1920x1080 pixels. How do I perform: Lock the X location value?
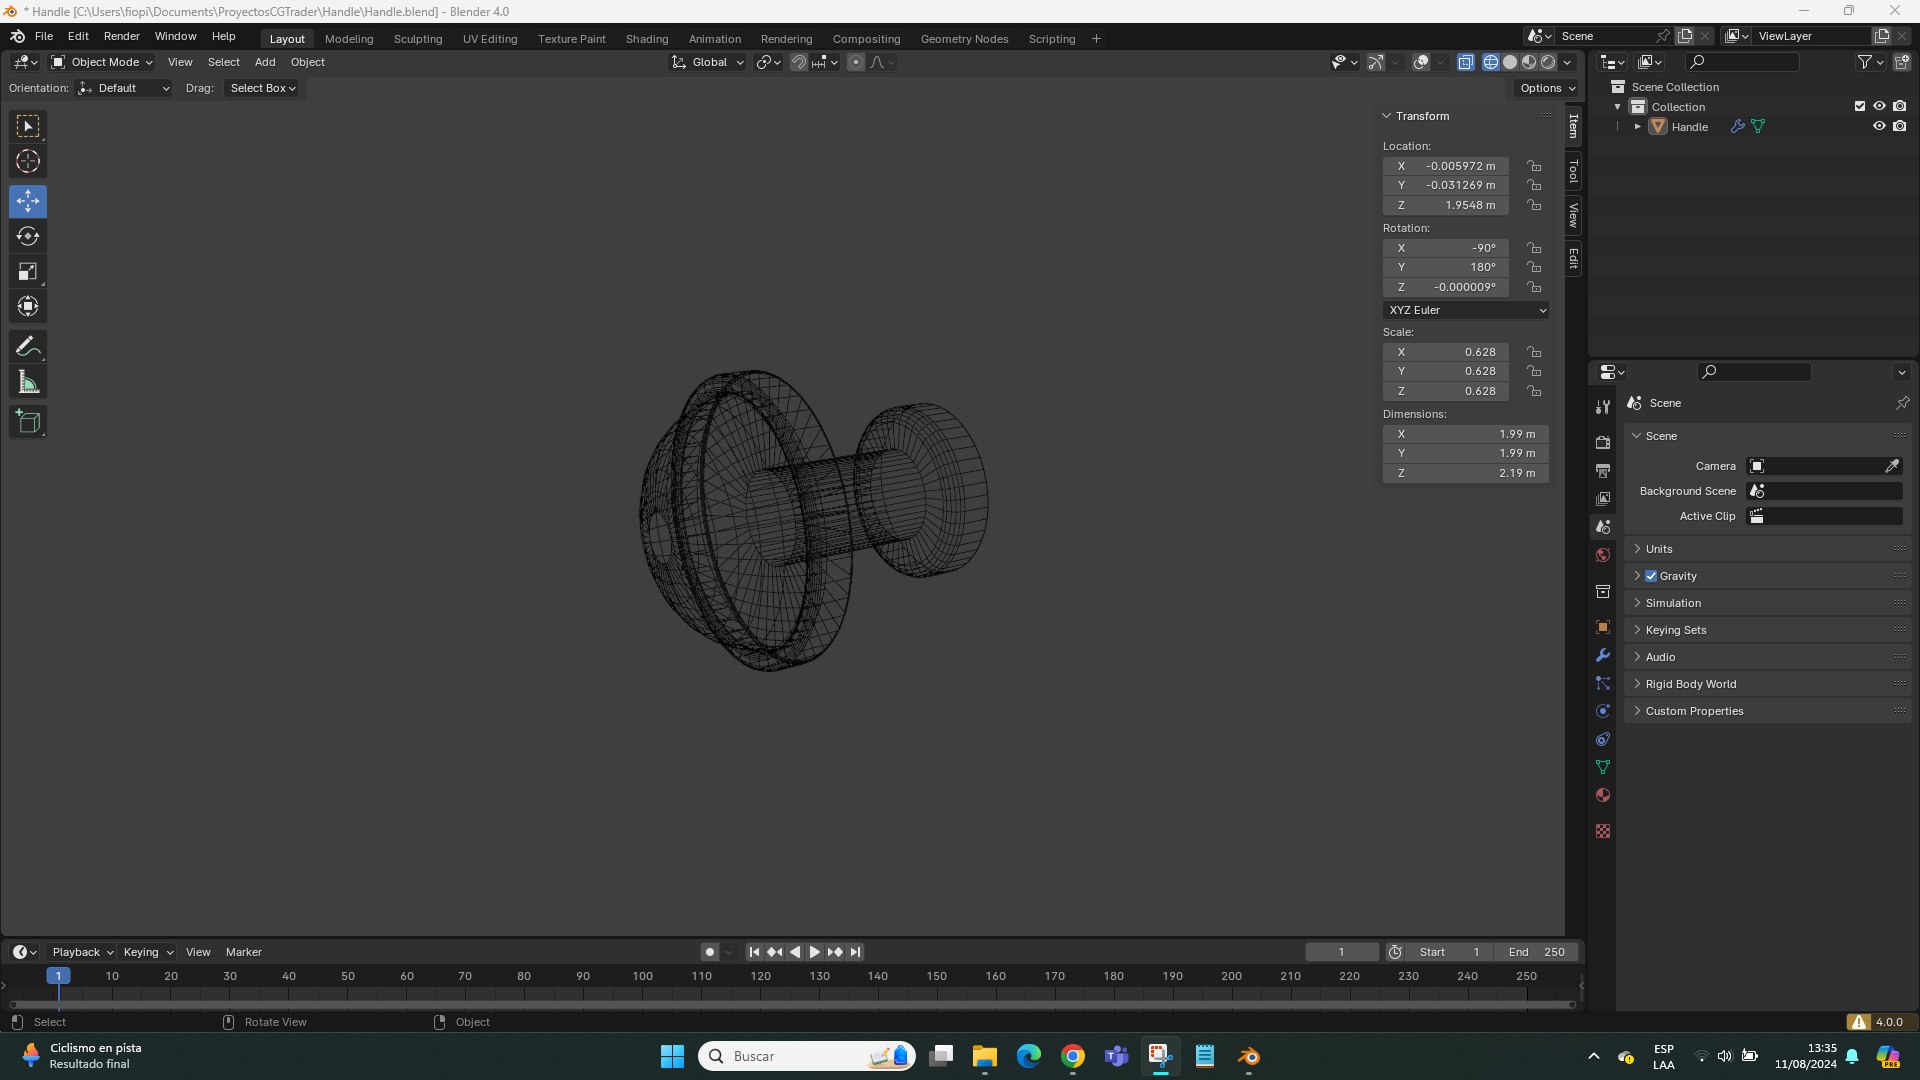[1534, 166]
